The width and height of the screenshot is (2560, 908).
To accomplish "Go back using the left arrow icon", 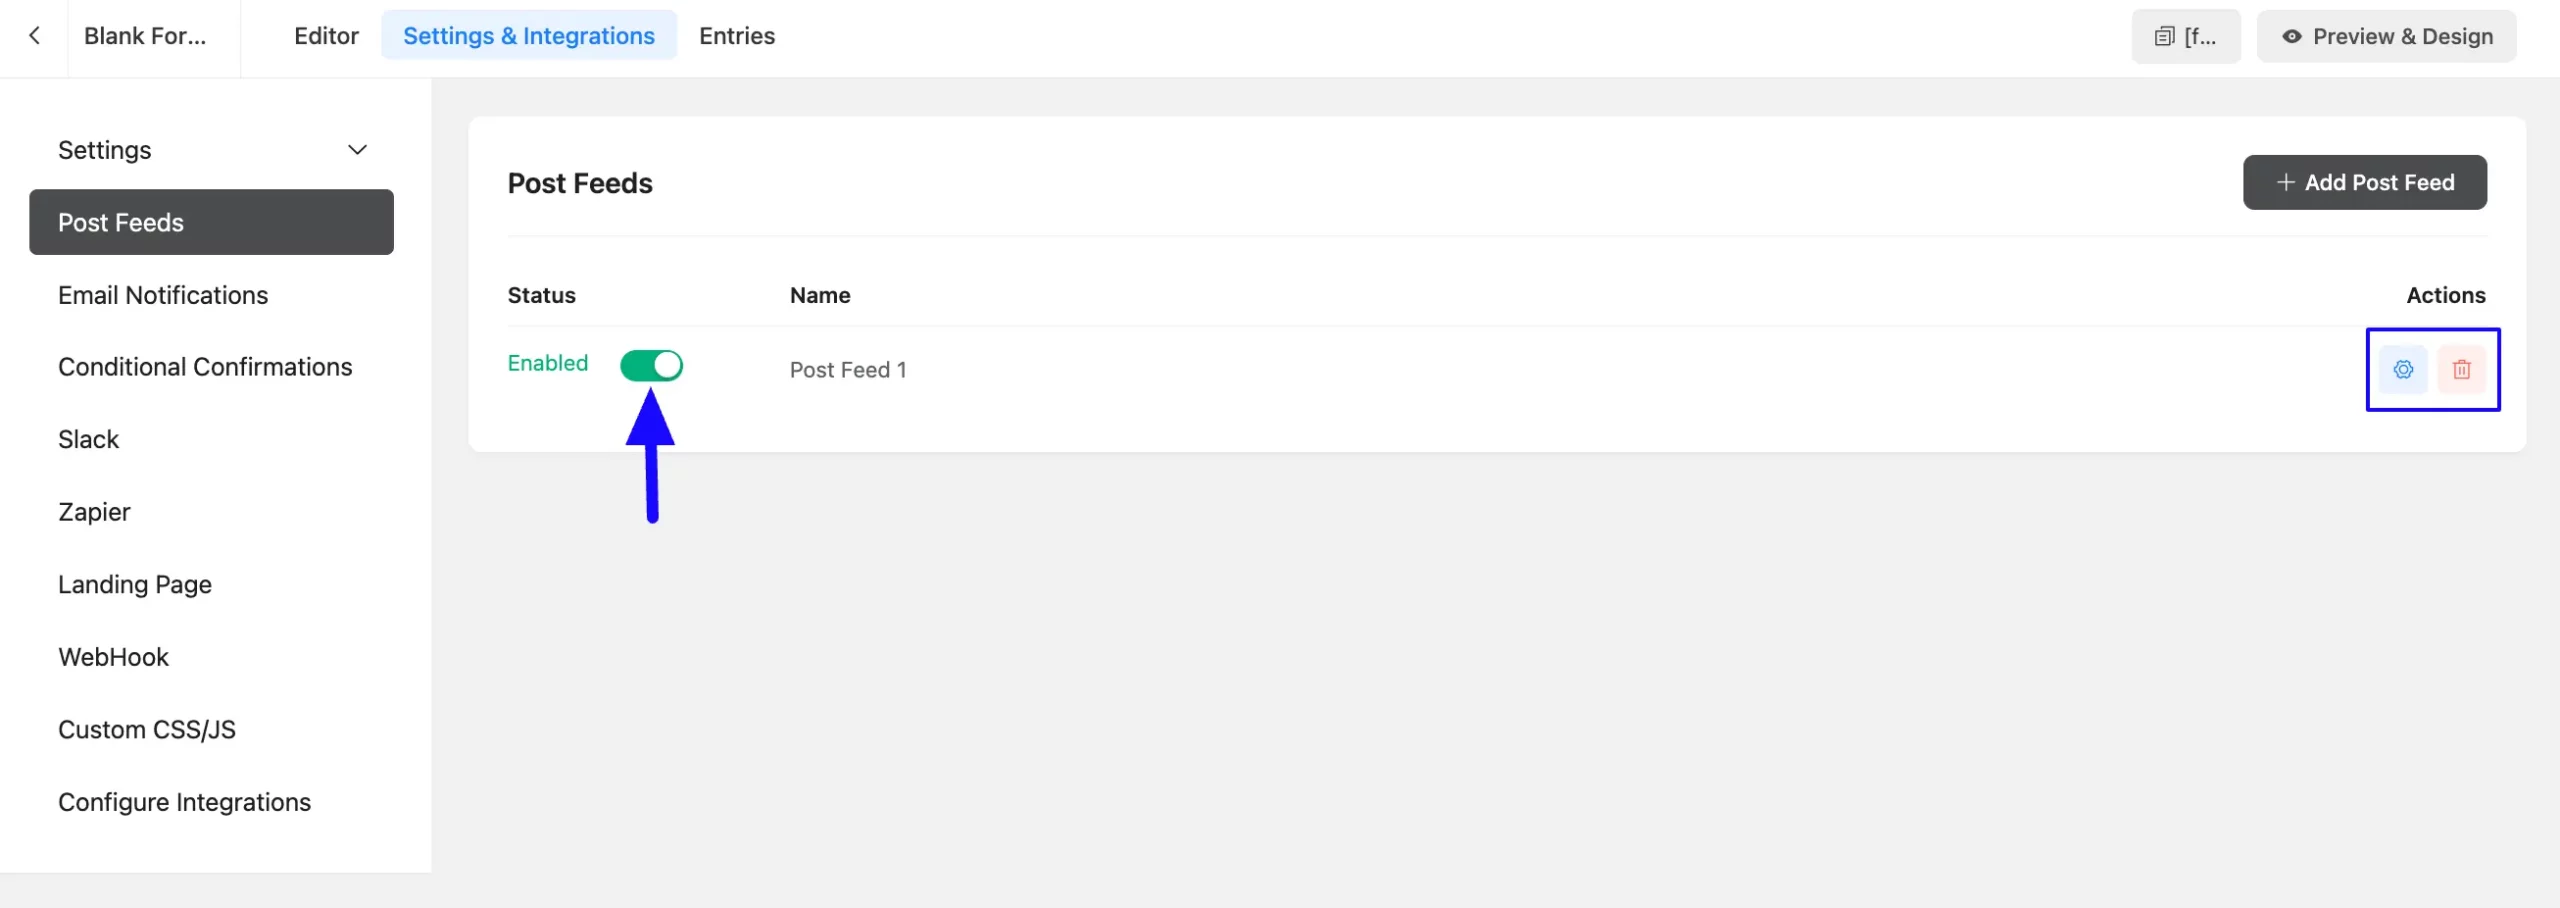I will [x=34, y=36].
